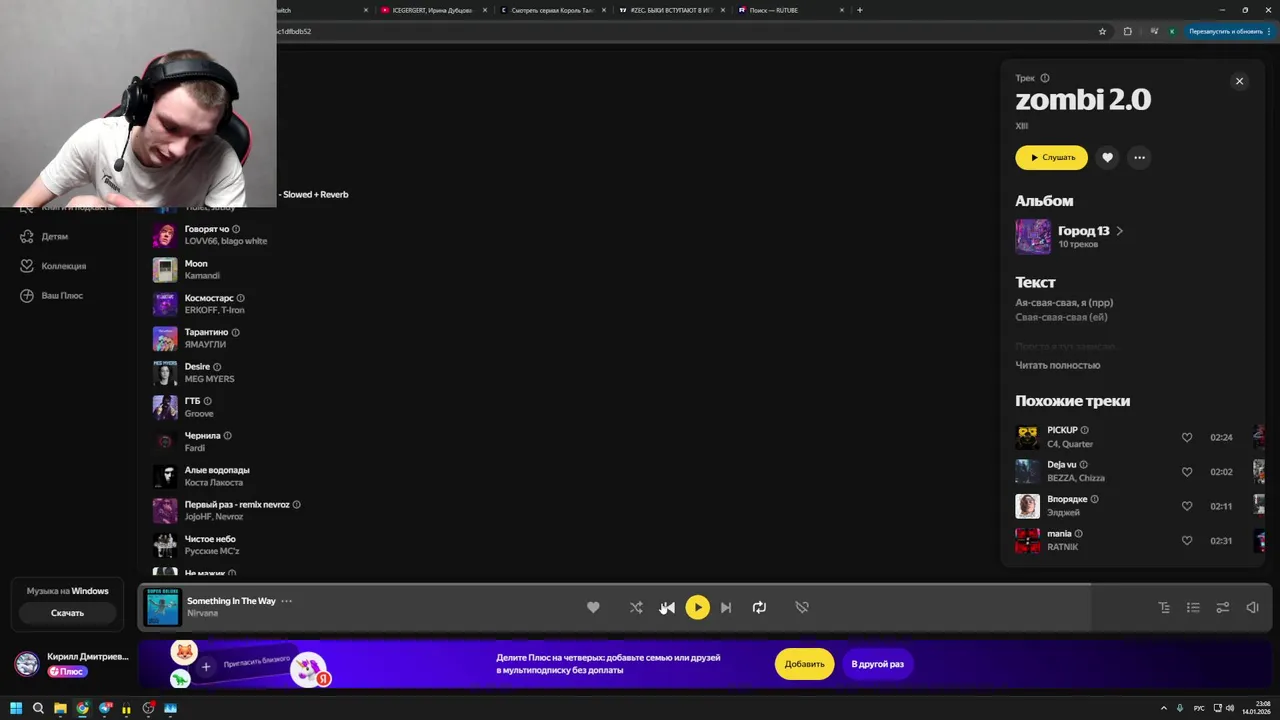Click info icon next to Чернила
The image size is (1280, 720).
pos(228,436)
